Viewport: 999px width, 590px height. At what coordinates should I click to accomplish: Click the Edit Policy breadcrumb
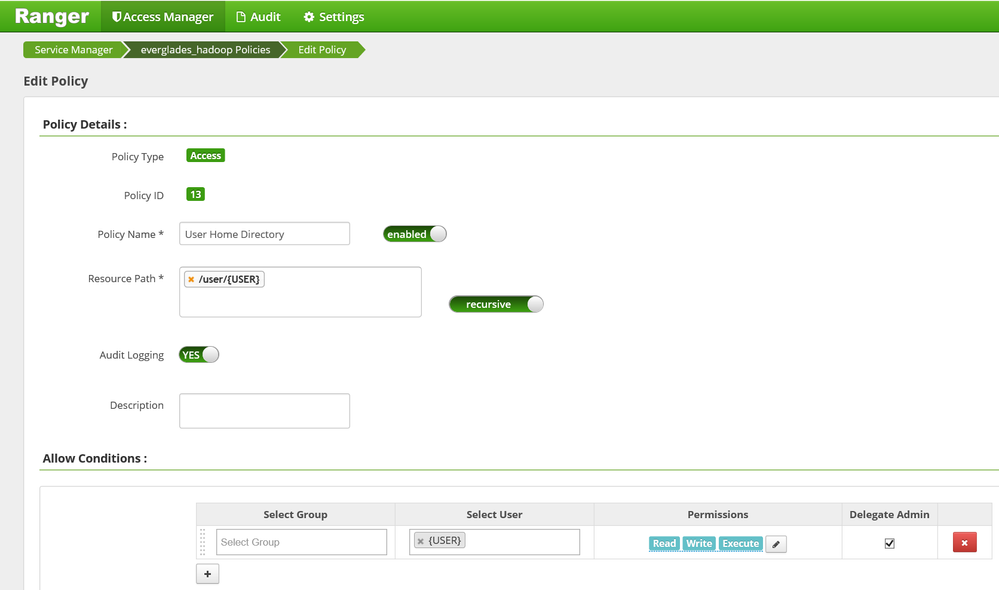click(x=322, y=50)
